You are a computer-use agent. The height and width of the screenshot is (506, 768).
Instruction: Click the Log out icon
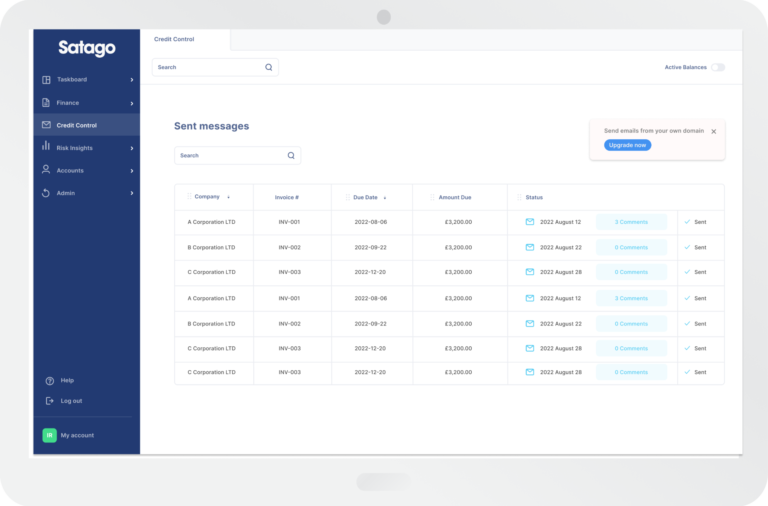(49, 401)
